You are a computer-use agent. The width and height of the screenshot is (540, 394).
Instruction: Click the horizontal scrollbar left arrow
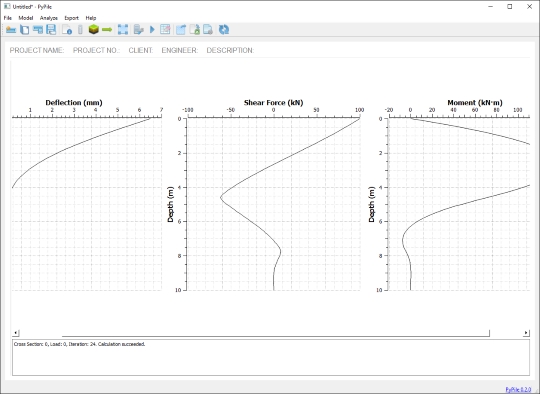(15, 333)
